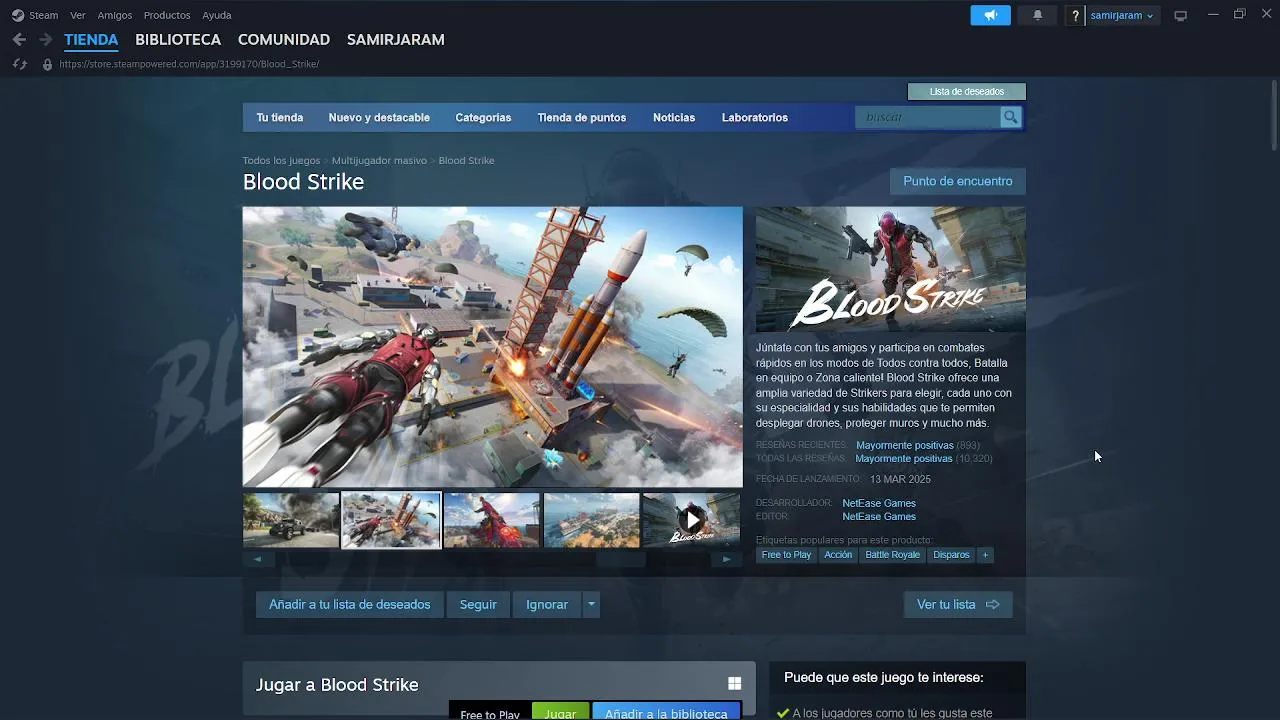
Task: Open the Tu tienda store menu
Action: [x=280, y=117]
